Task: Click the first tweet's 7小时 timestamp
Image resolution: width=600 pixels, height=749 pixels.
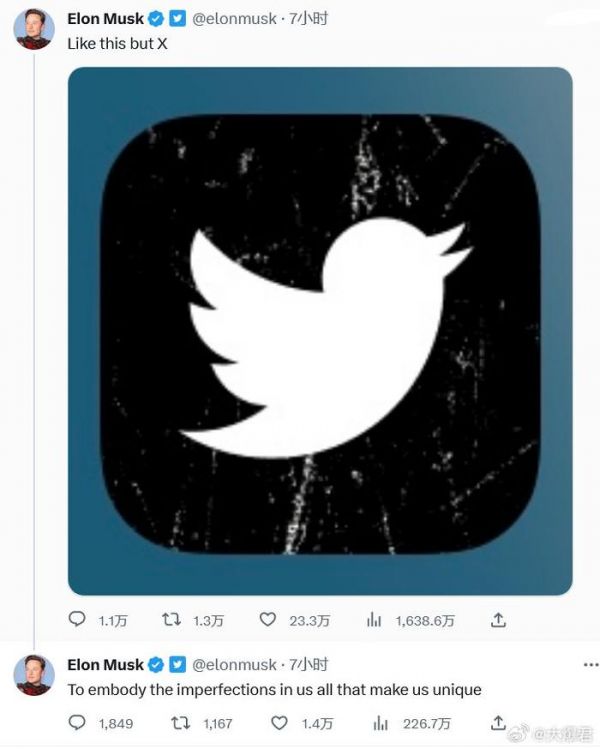Action: (308, 19)
